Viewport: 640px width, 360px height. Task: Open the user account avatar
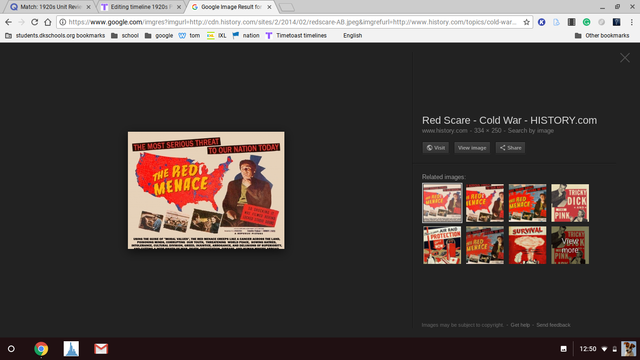click(628, 349)
